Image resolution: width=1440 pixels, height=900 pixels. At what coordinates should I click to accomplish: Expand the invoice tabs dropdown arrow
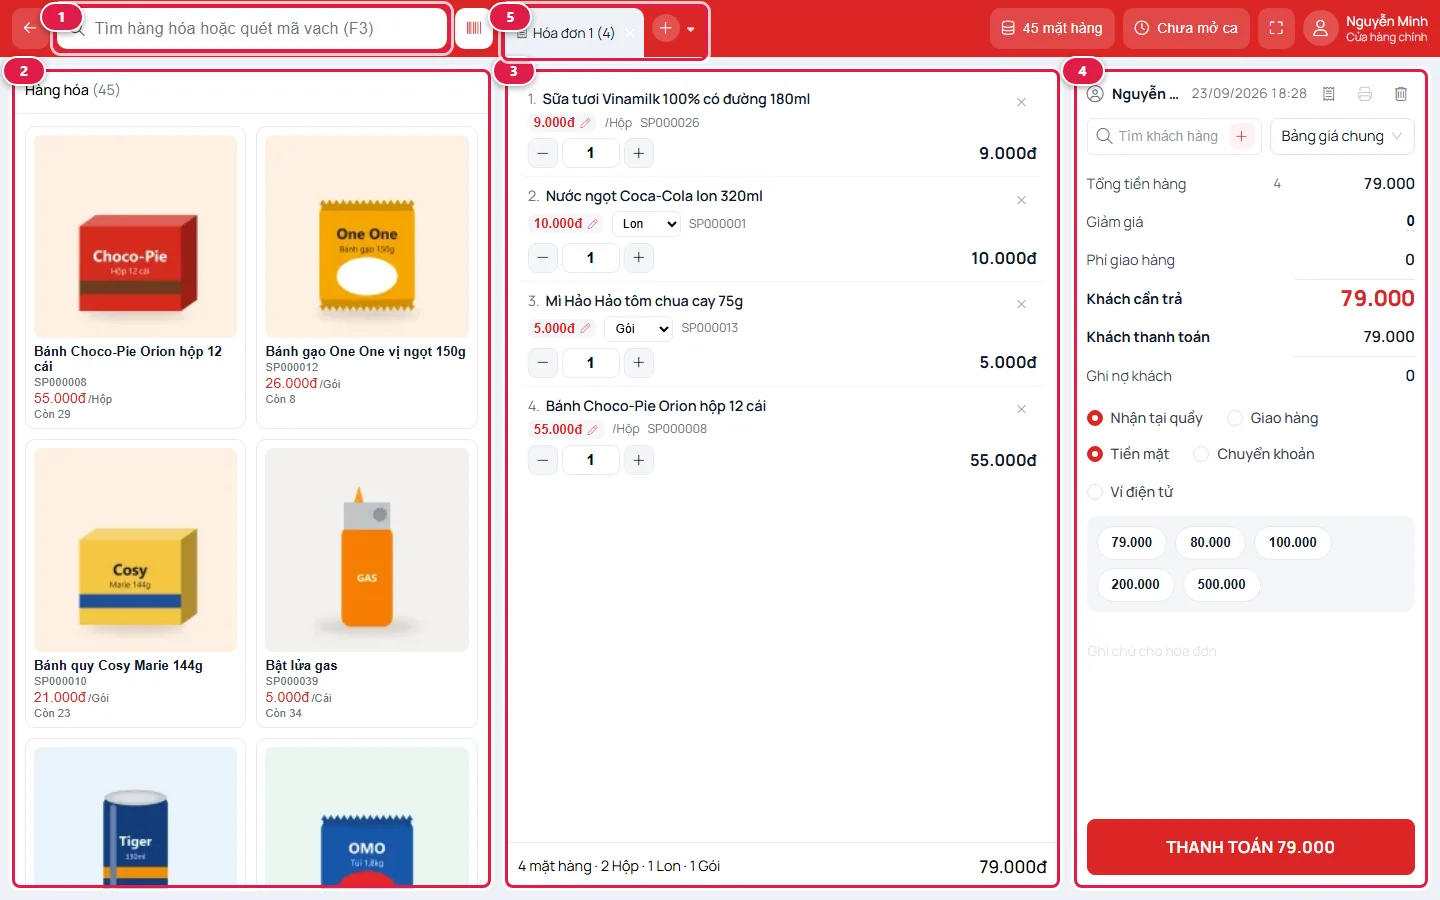point(691,29)
